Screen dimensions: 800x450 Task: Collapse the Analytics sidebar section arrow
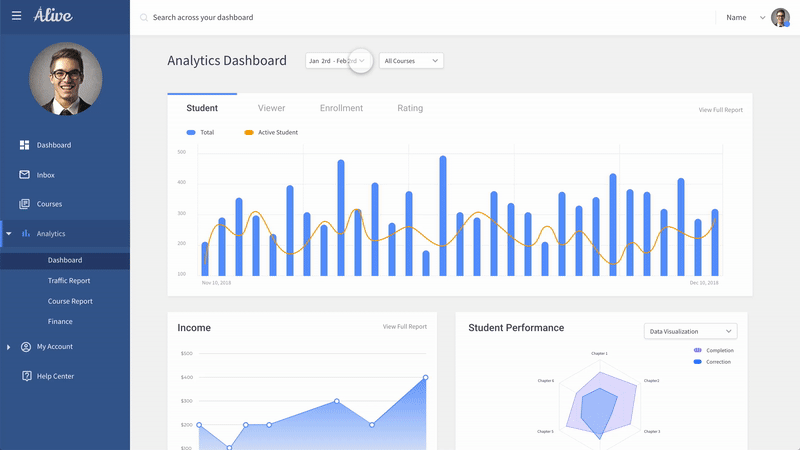click(9, 234)
